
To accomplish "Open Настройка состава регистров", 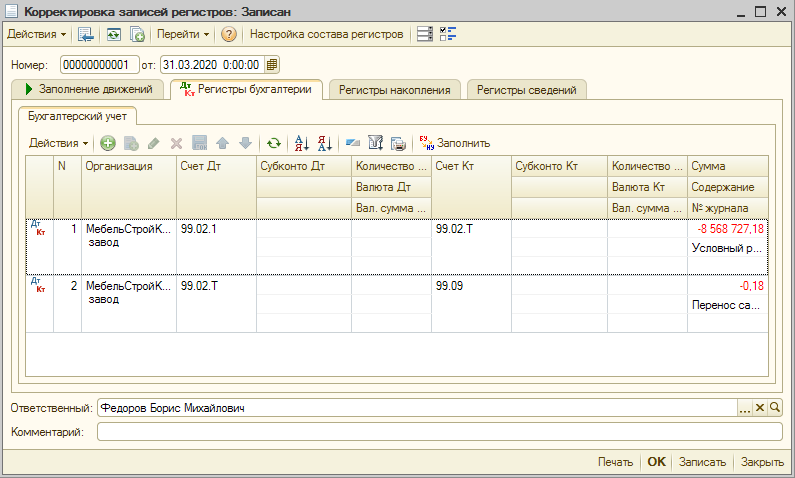I will pos(327,34).
